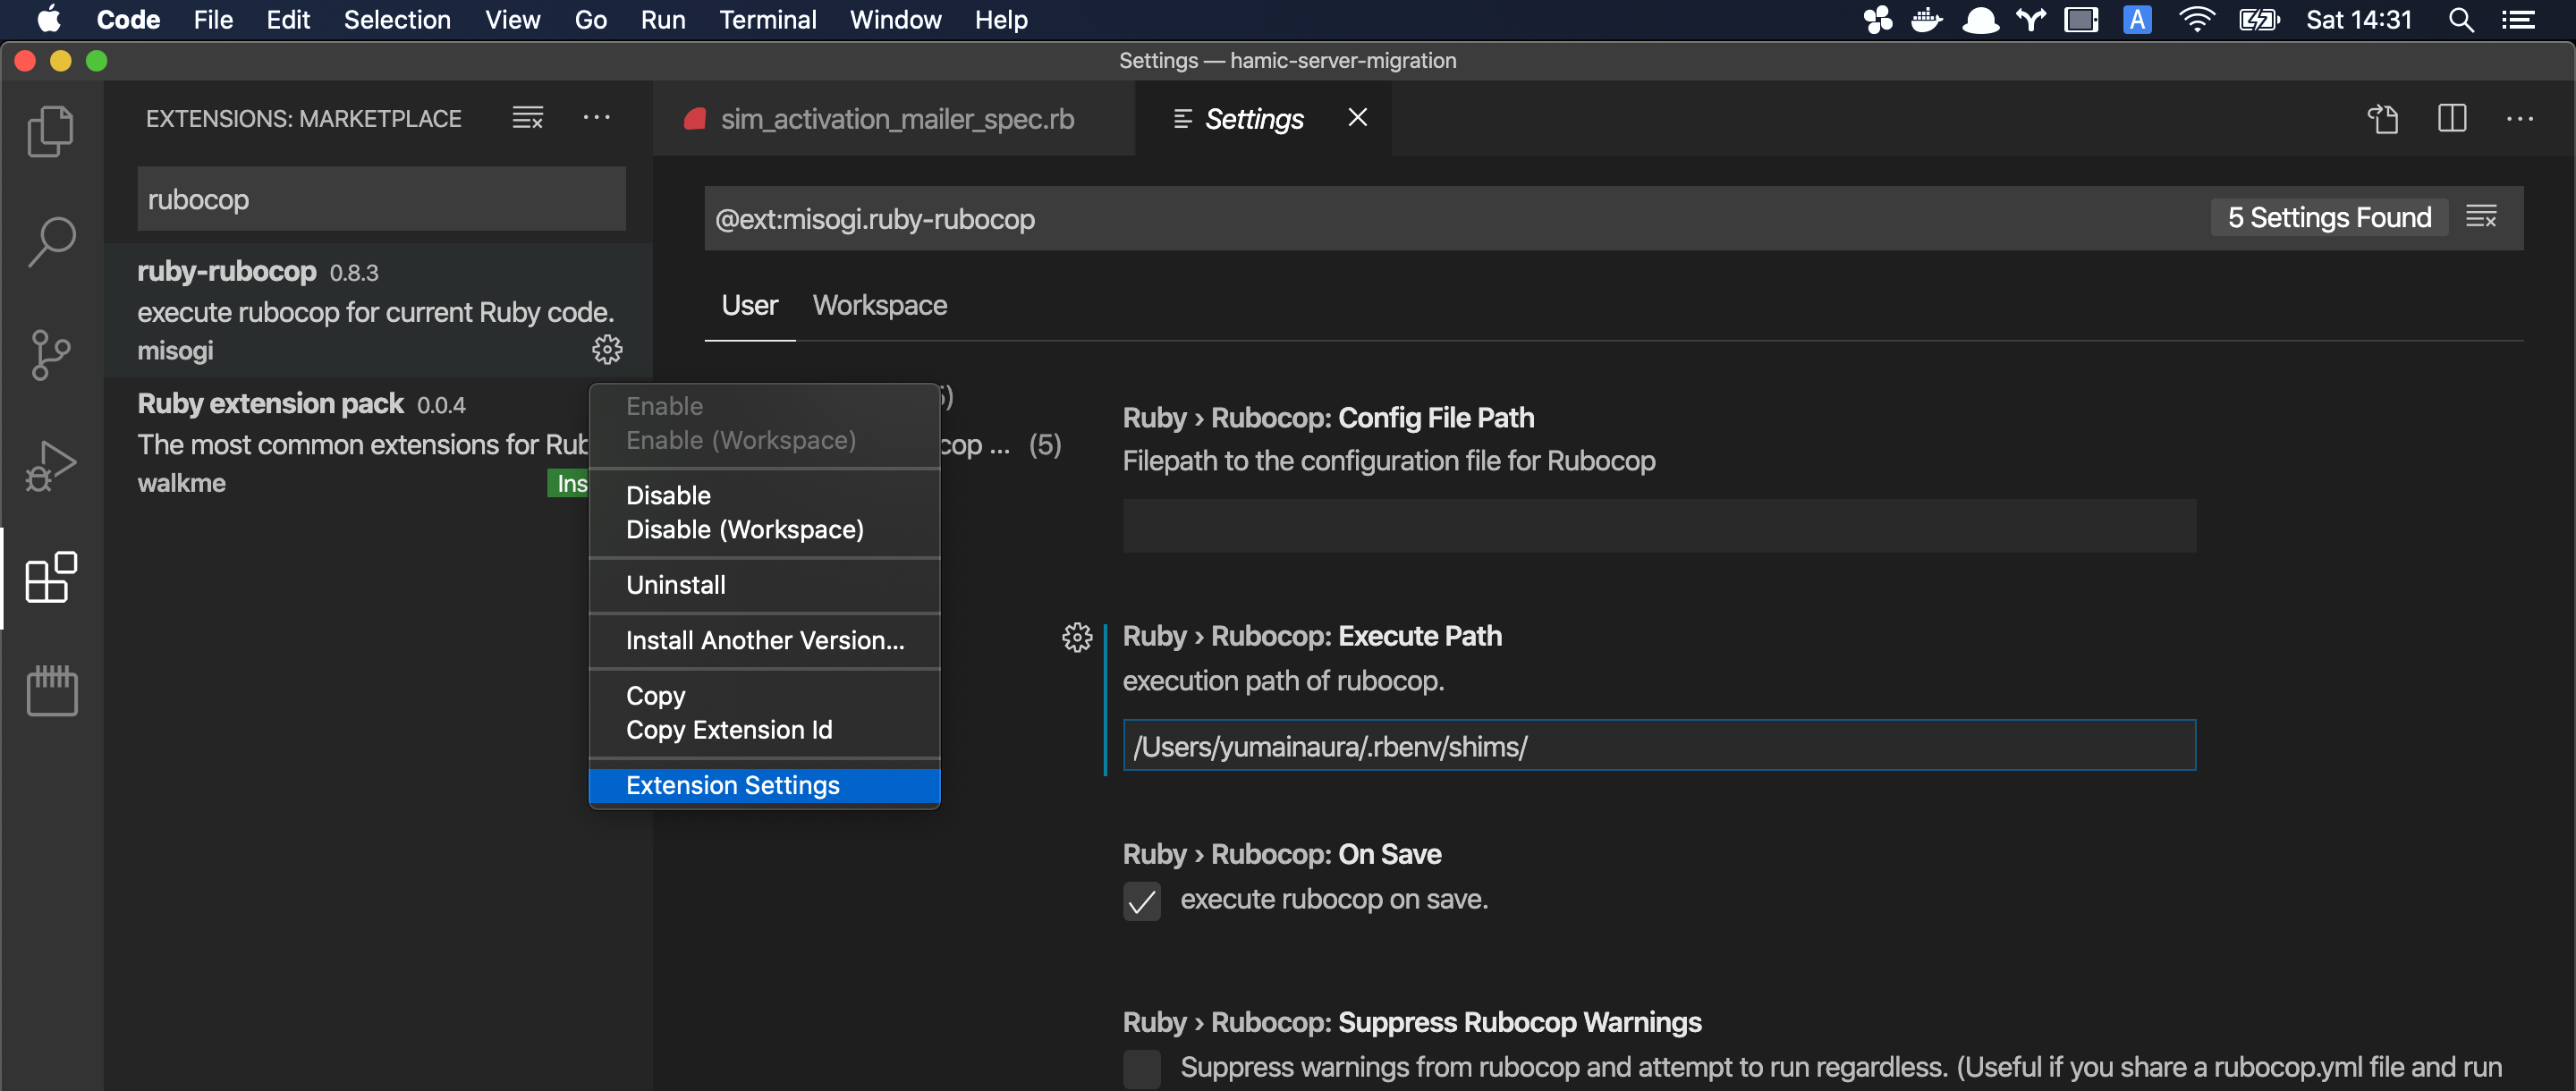Open the Help menu

[1001, 20]
